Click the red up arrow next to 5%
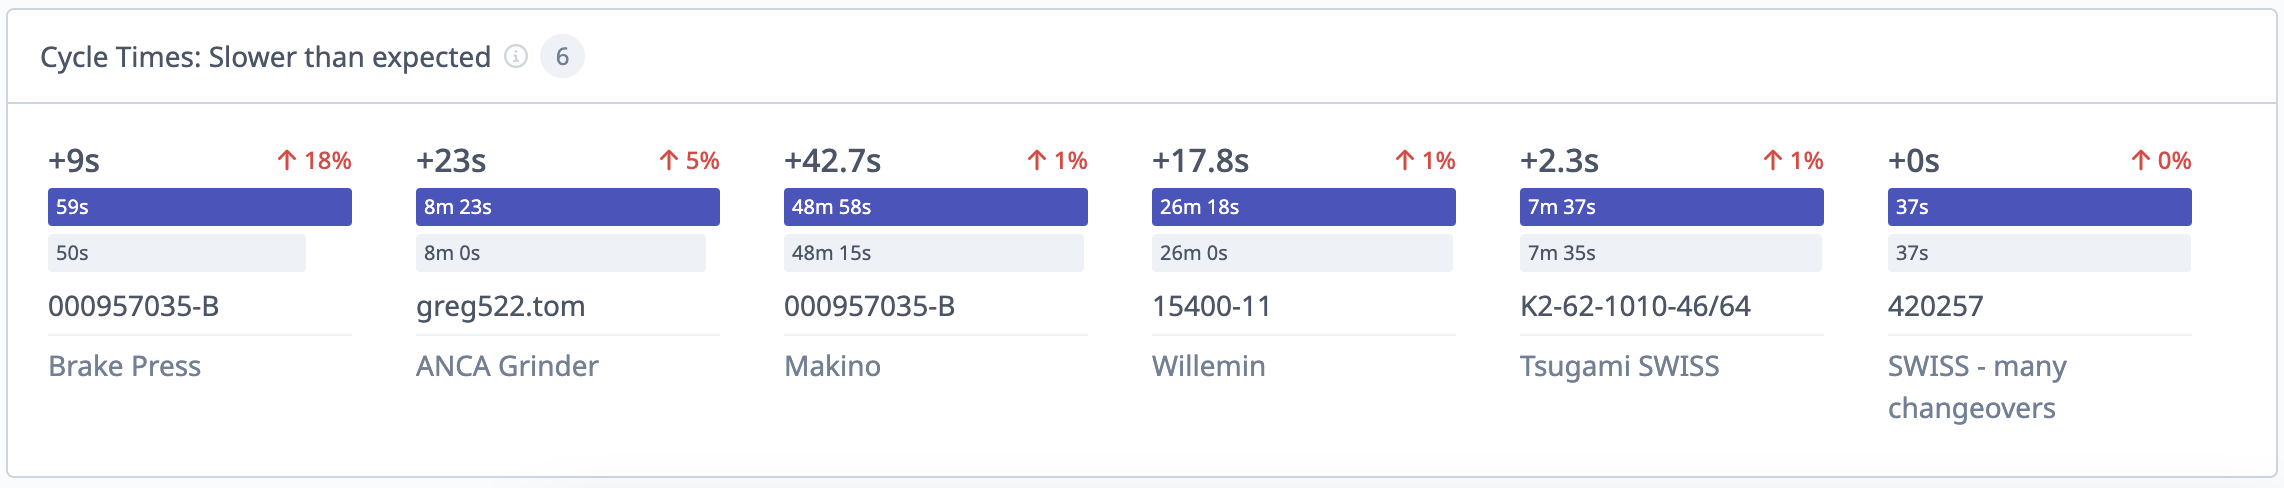Screen dimensions: 2284x488 tap(669, 160)
